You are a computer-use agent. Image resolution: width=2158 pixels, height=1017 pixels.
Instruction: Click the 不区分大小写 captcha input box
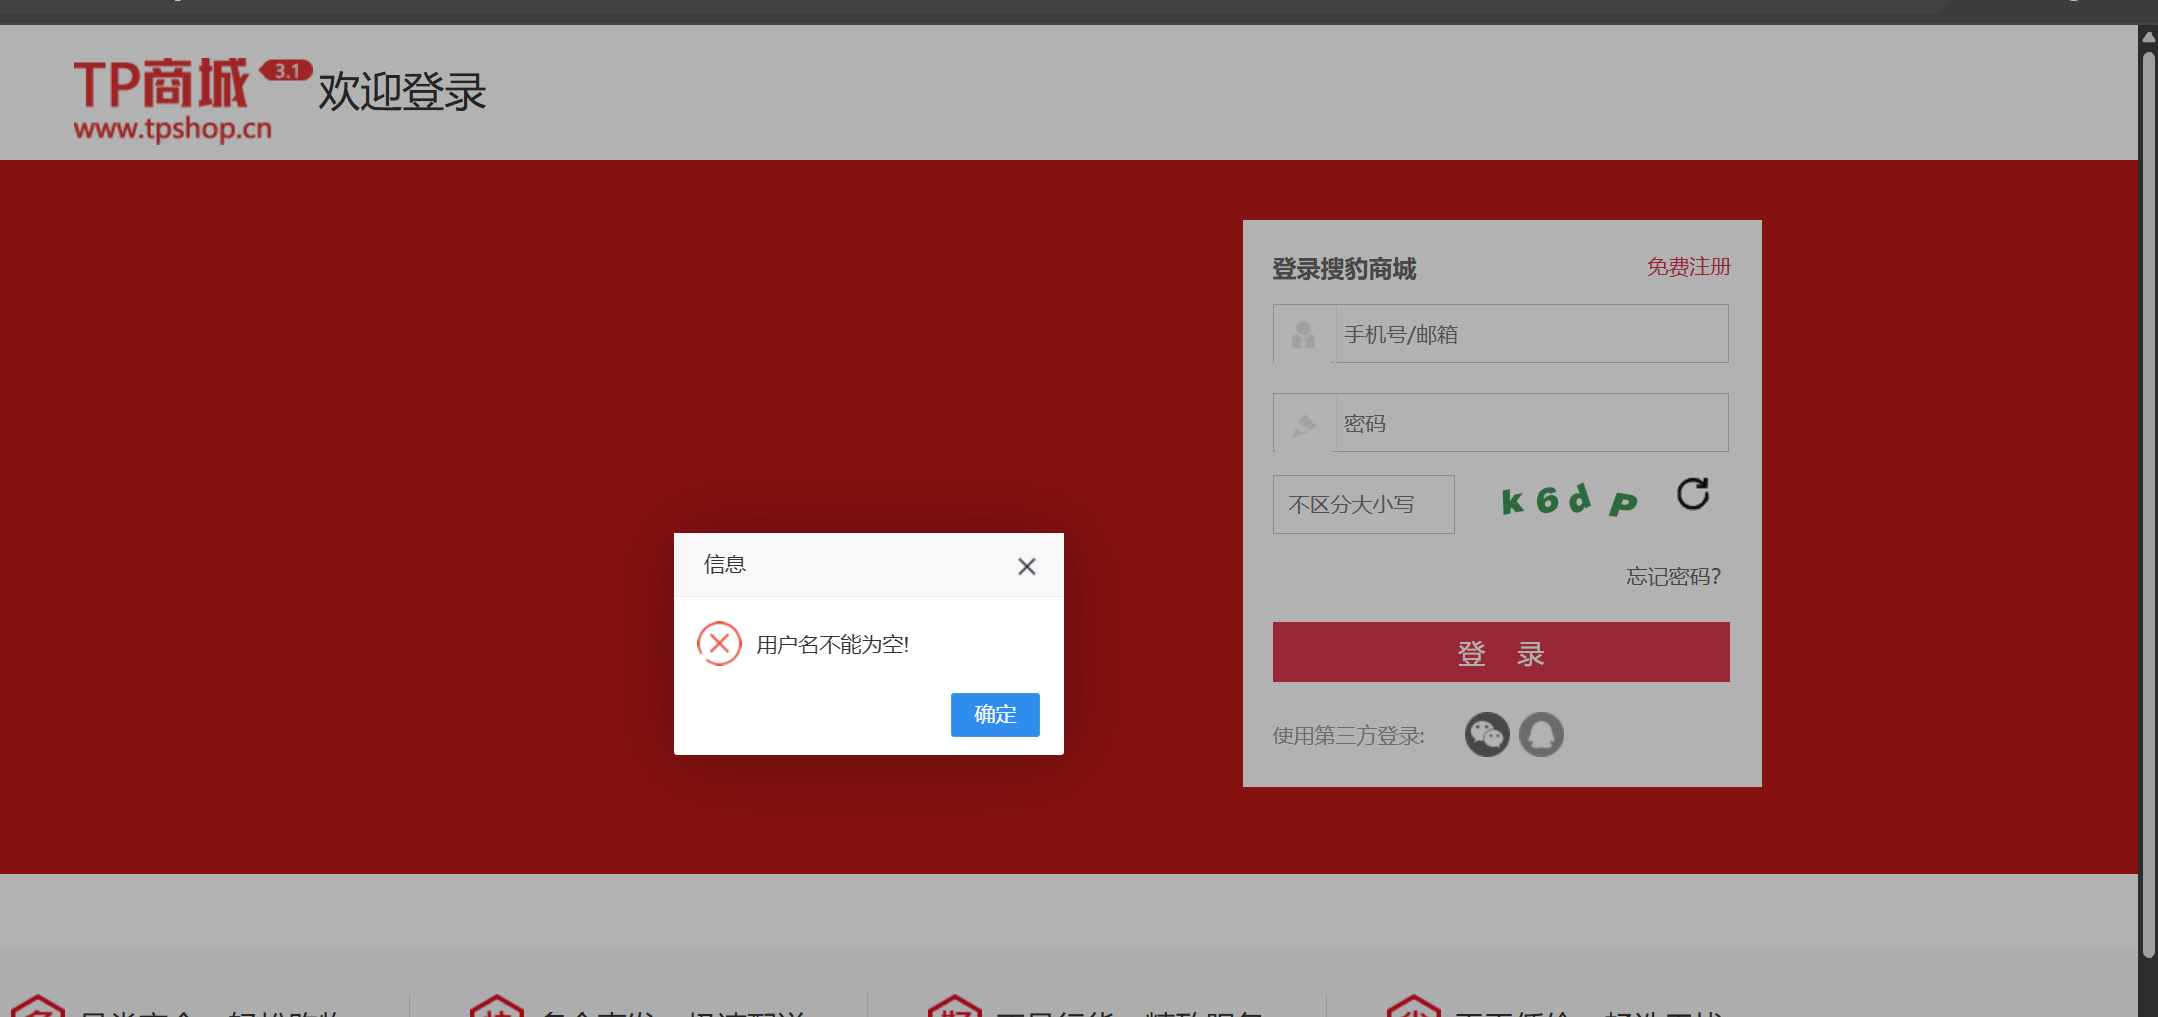(x=1362, y=504)
